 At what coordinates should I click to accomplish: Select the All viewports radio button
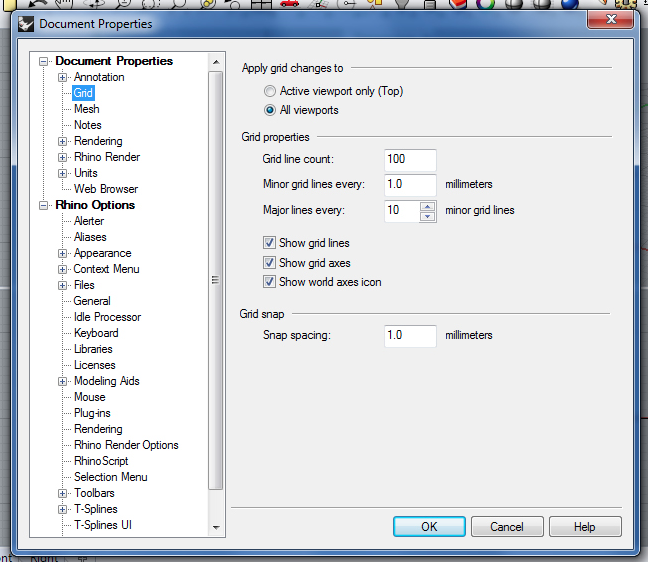pos(270,110)
